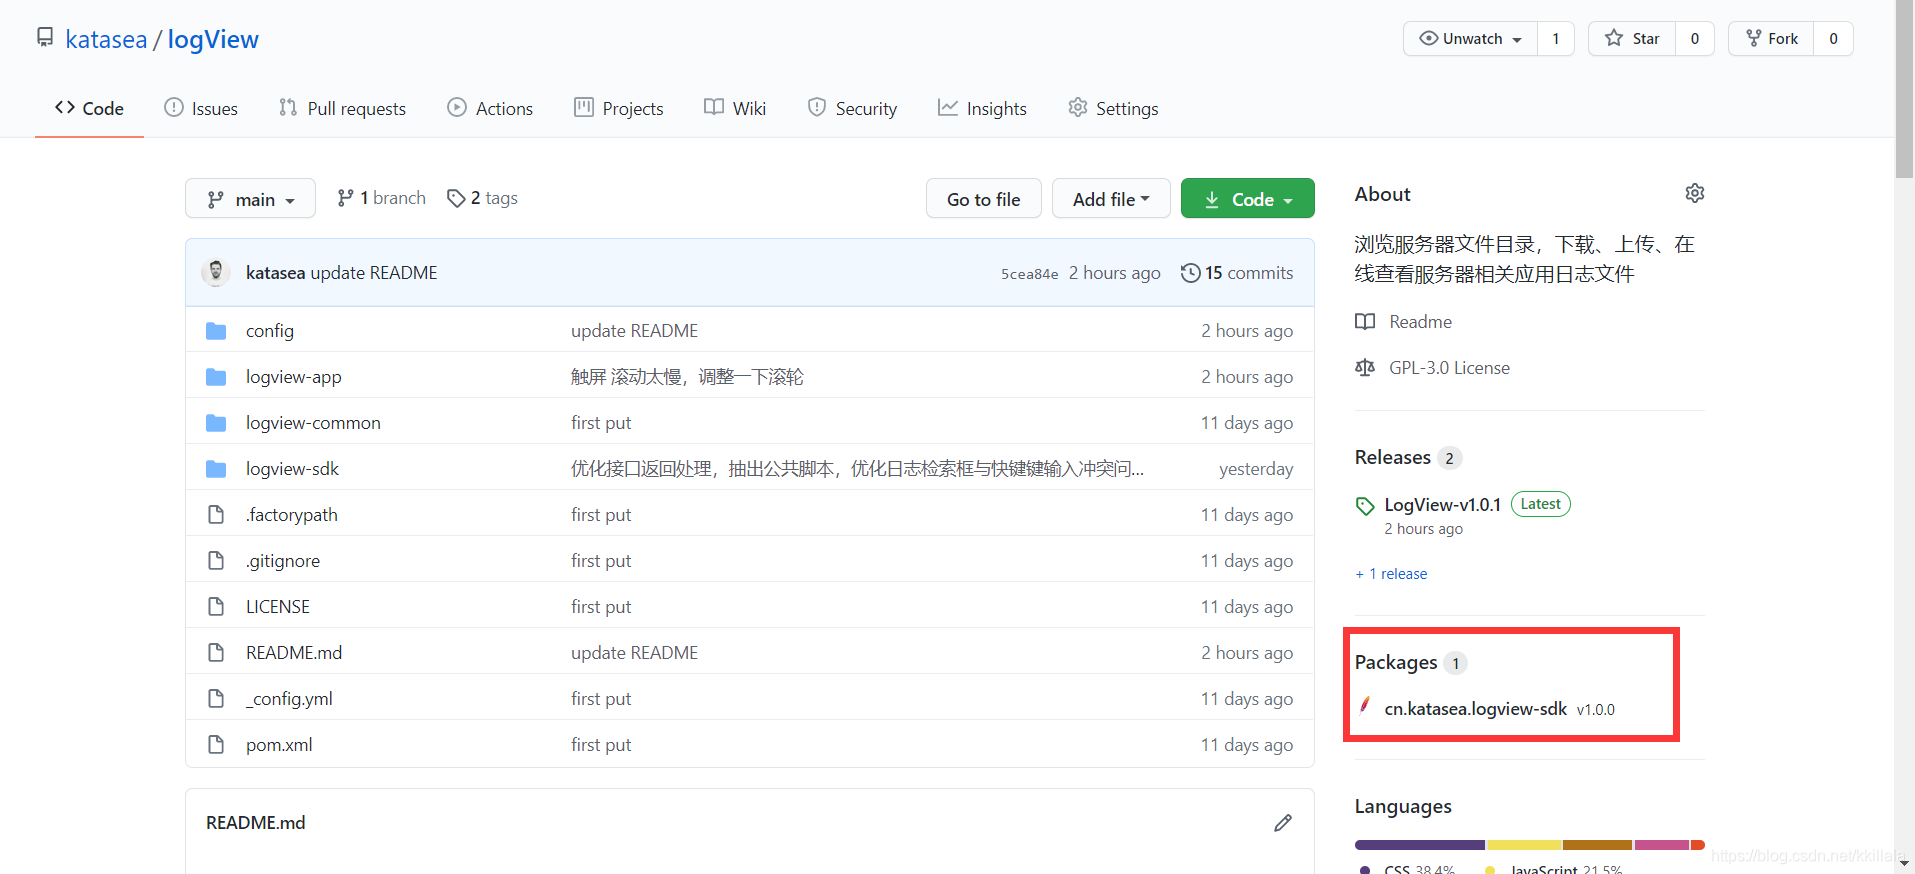
Task: Click the fork count 0
Action: [x=1833, y=39]
